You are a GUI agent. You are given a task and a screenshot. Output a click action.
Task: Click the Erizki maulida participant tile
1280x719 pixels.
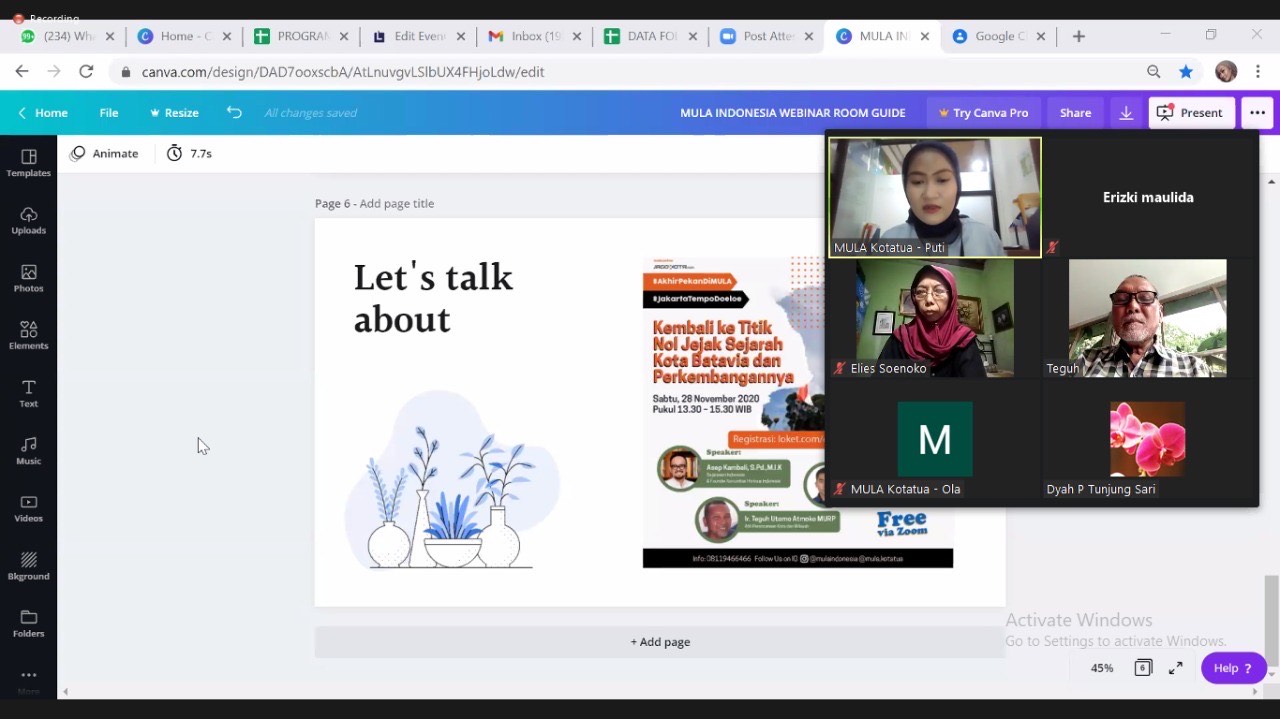click(1148, 197)
